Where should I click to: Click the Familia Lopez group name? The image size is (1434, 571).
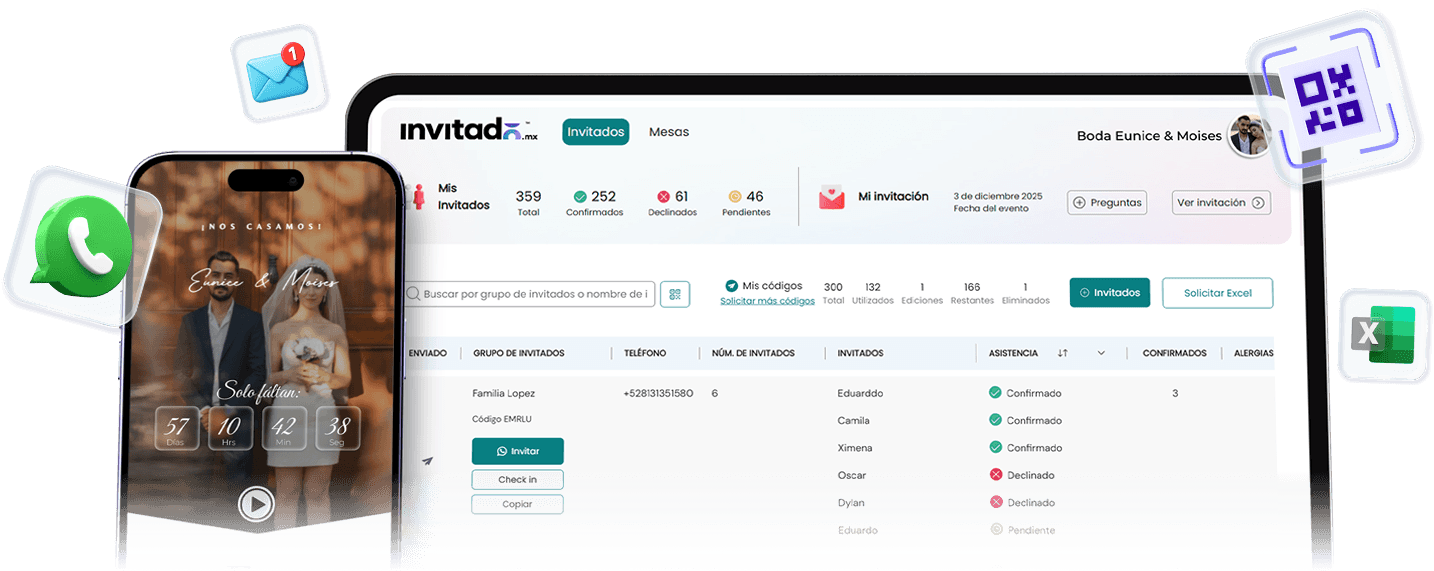[503, 393]
